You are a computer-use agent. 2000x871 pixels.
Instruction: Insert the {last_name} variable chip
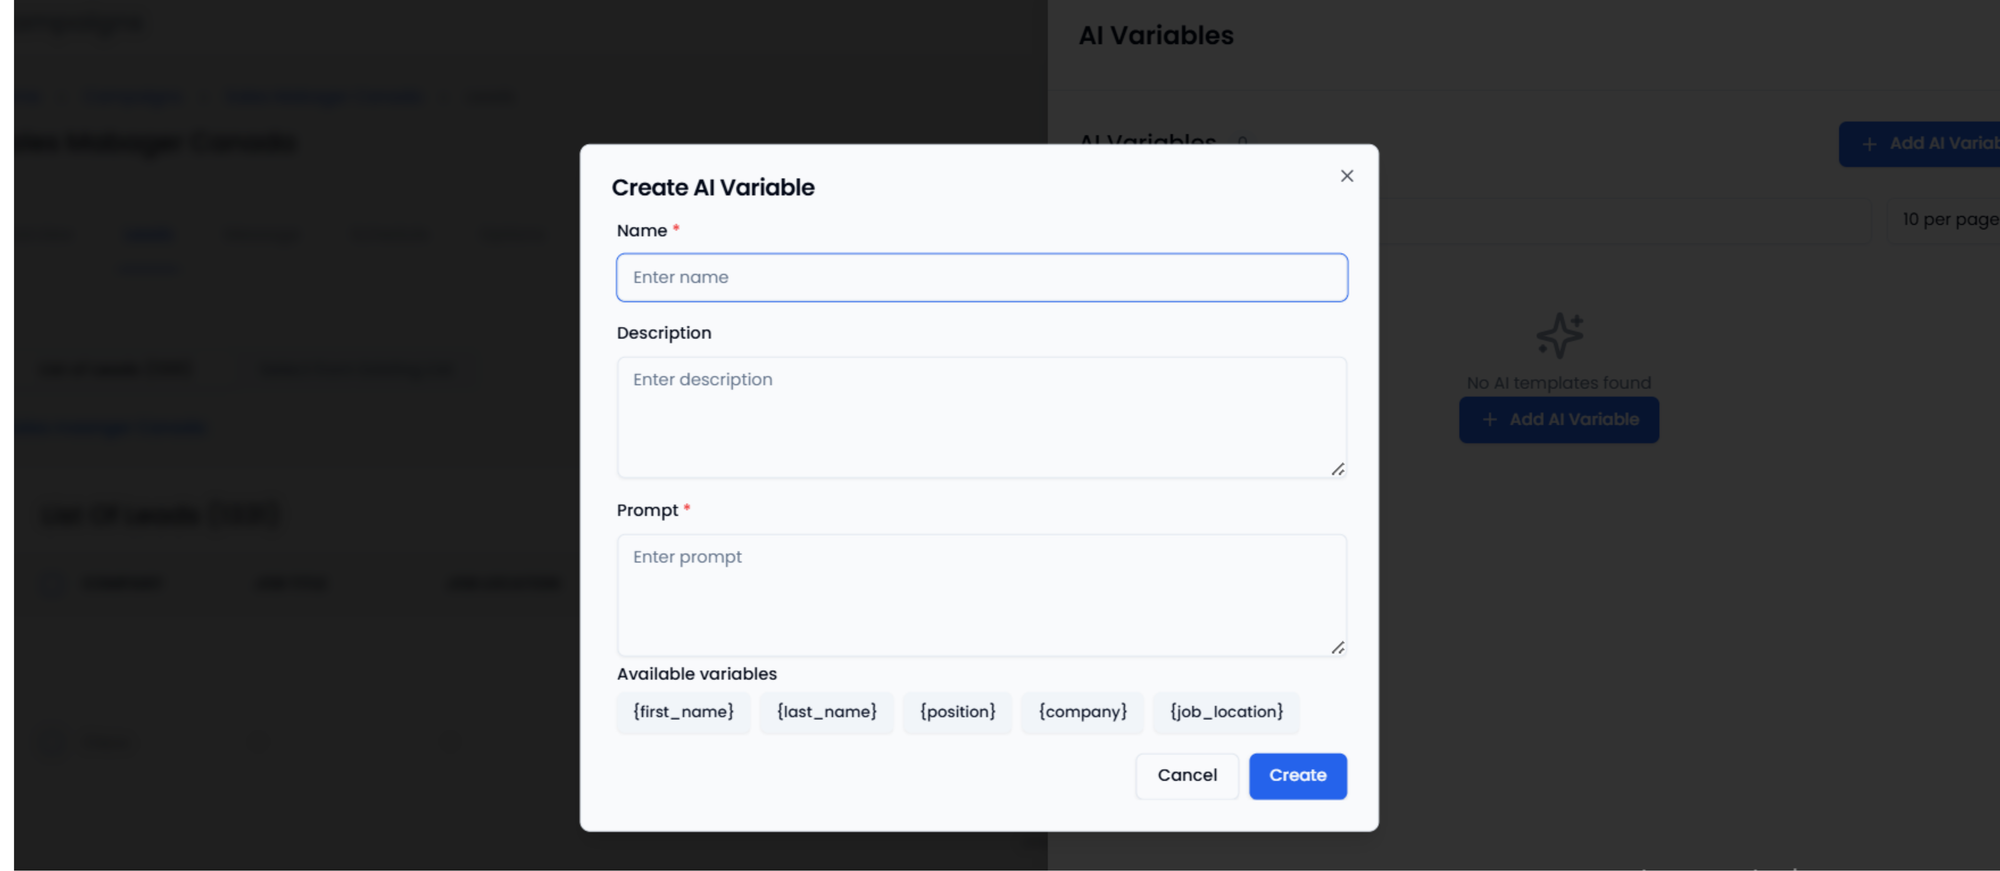click(826, 712)
